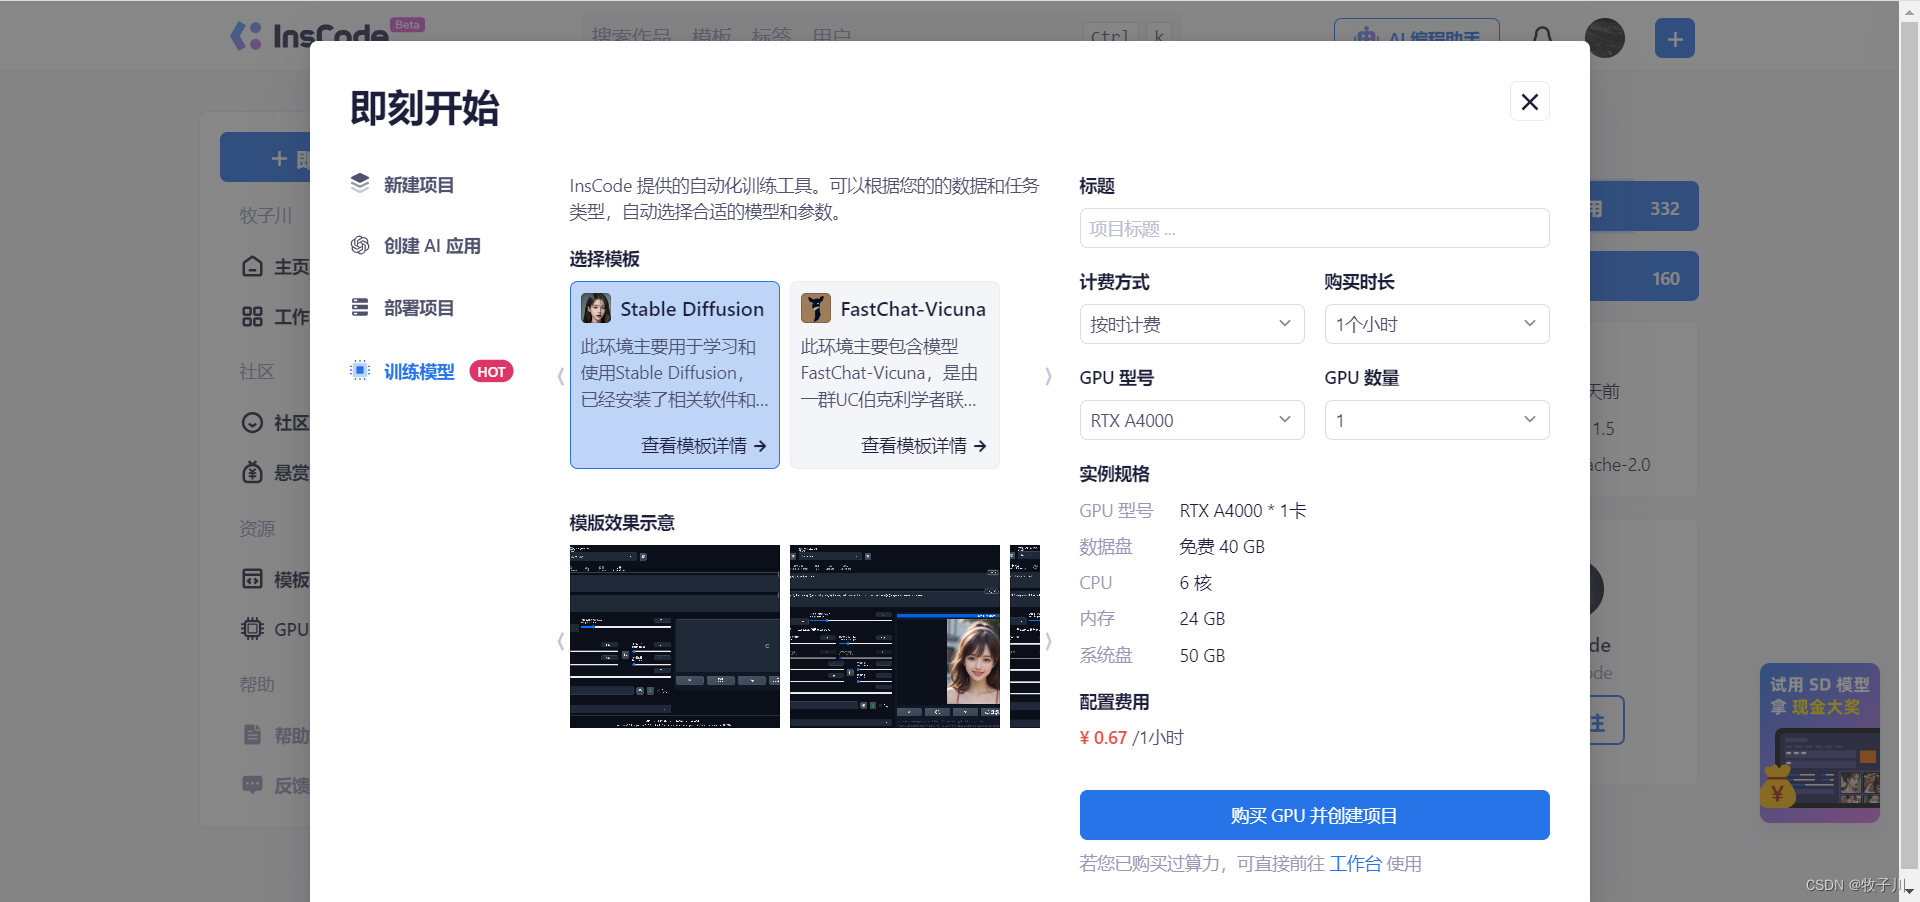Open the 计费方式 dropdown
The height and width of the screenshot is (902, 1920).
(1192, 324)
